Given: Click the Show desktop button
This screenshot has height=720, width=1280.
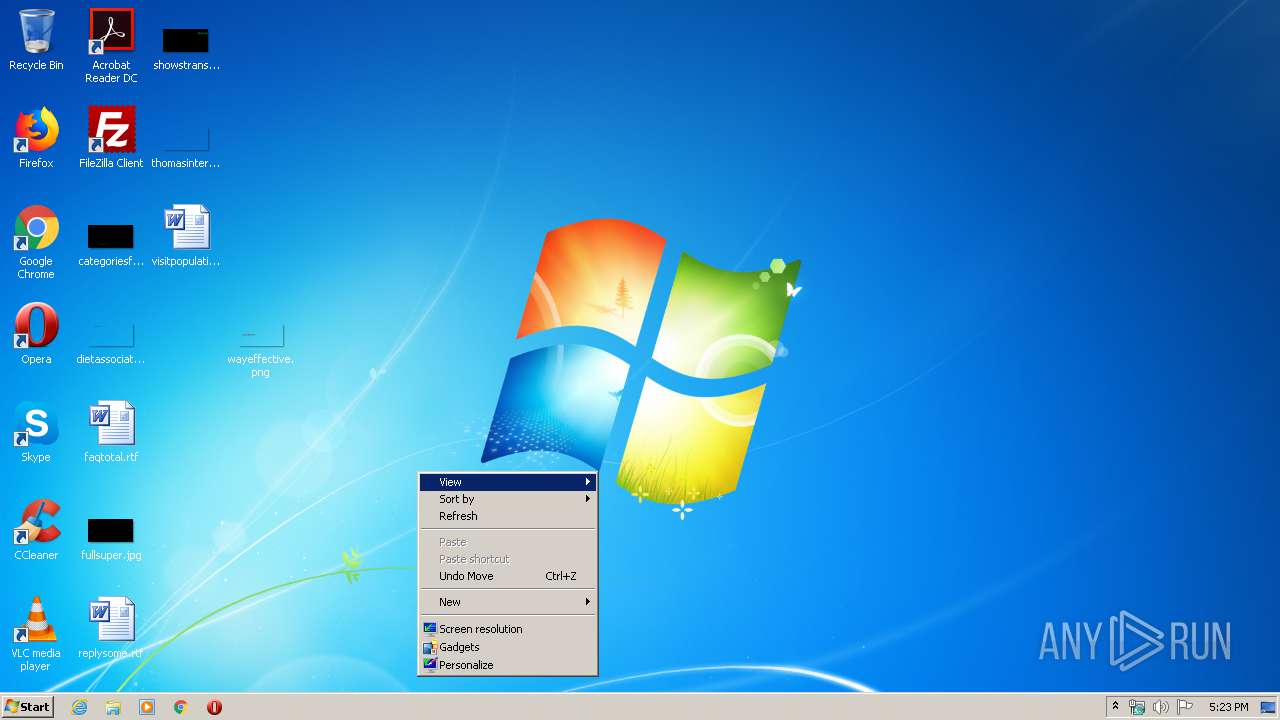Looking at the screenshot, I should 1269,707.
